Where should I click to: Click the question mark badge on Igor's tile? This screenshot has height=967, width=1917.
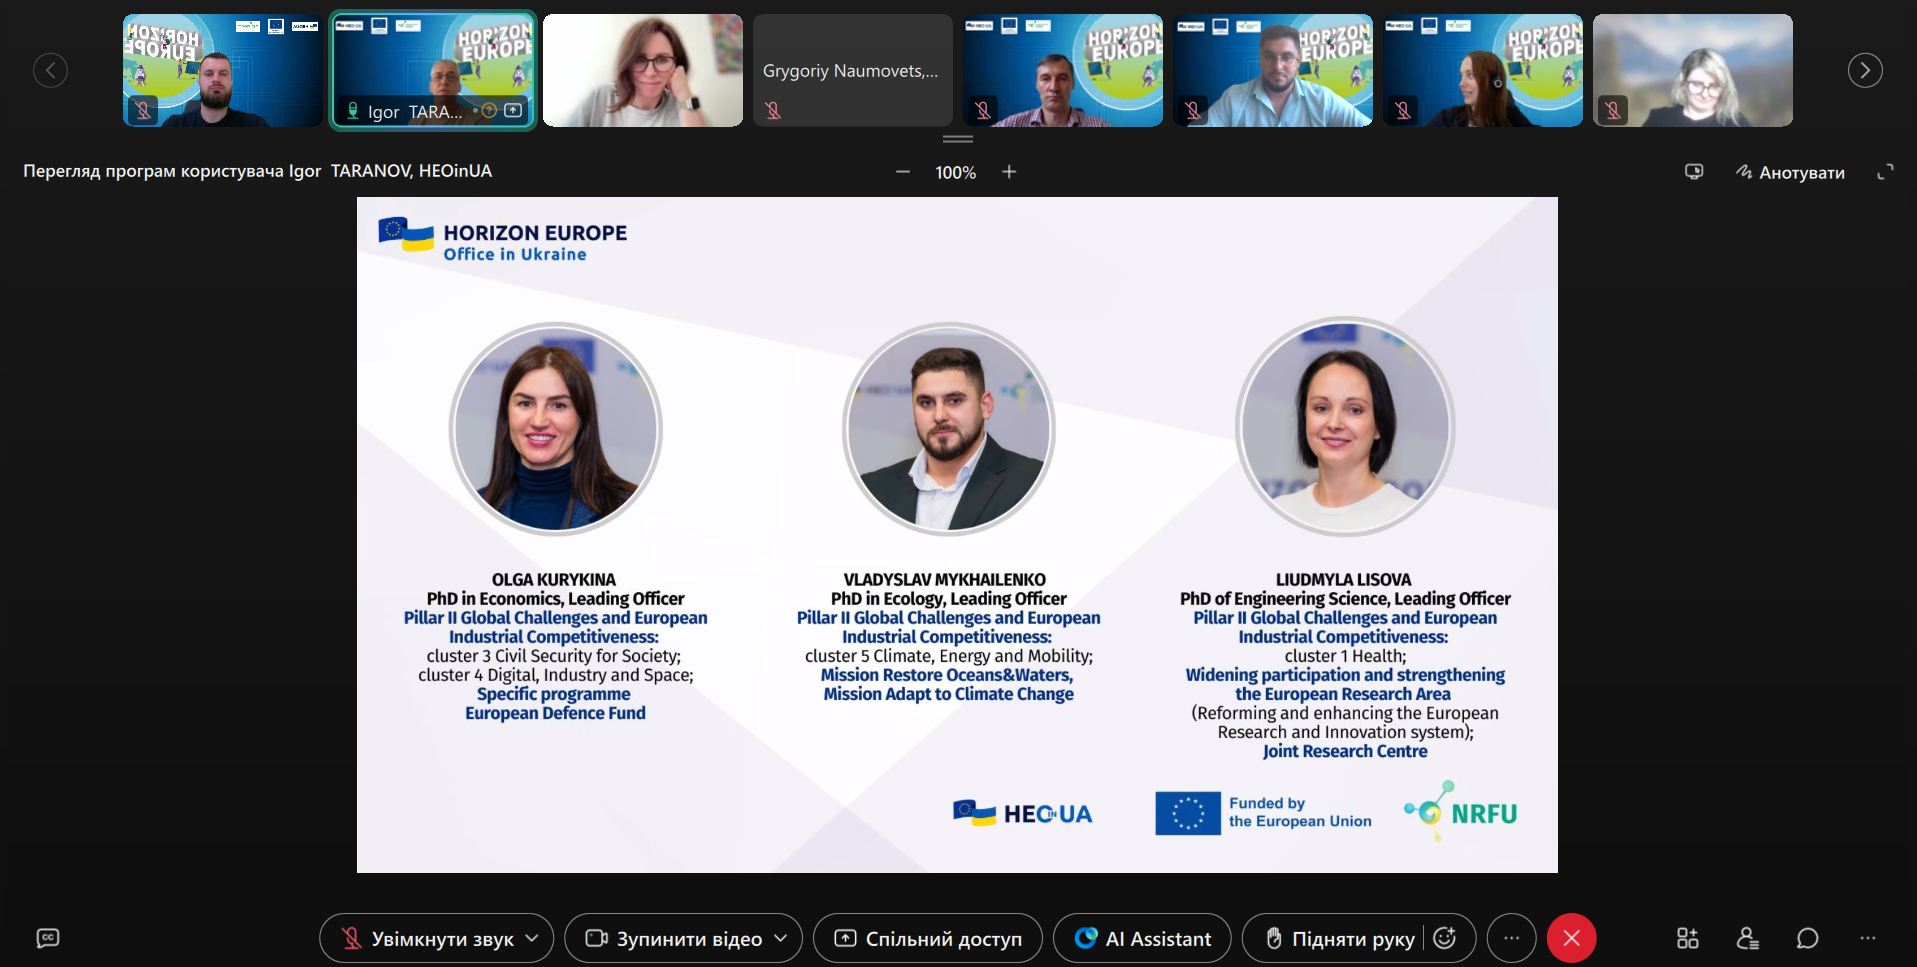coord(489,111)
